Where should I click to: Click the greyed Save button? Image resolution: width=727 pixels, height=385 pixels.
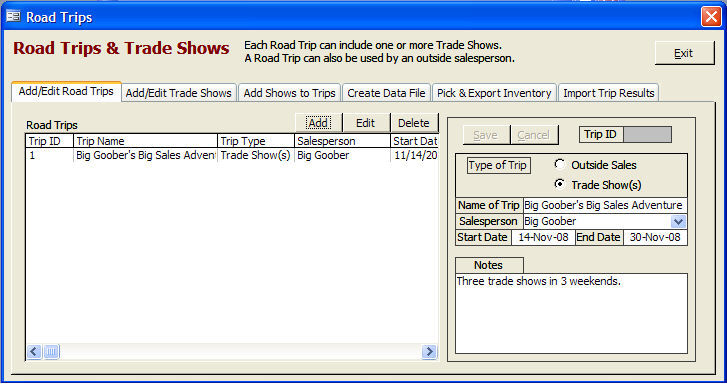(486, 135)
